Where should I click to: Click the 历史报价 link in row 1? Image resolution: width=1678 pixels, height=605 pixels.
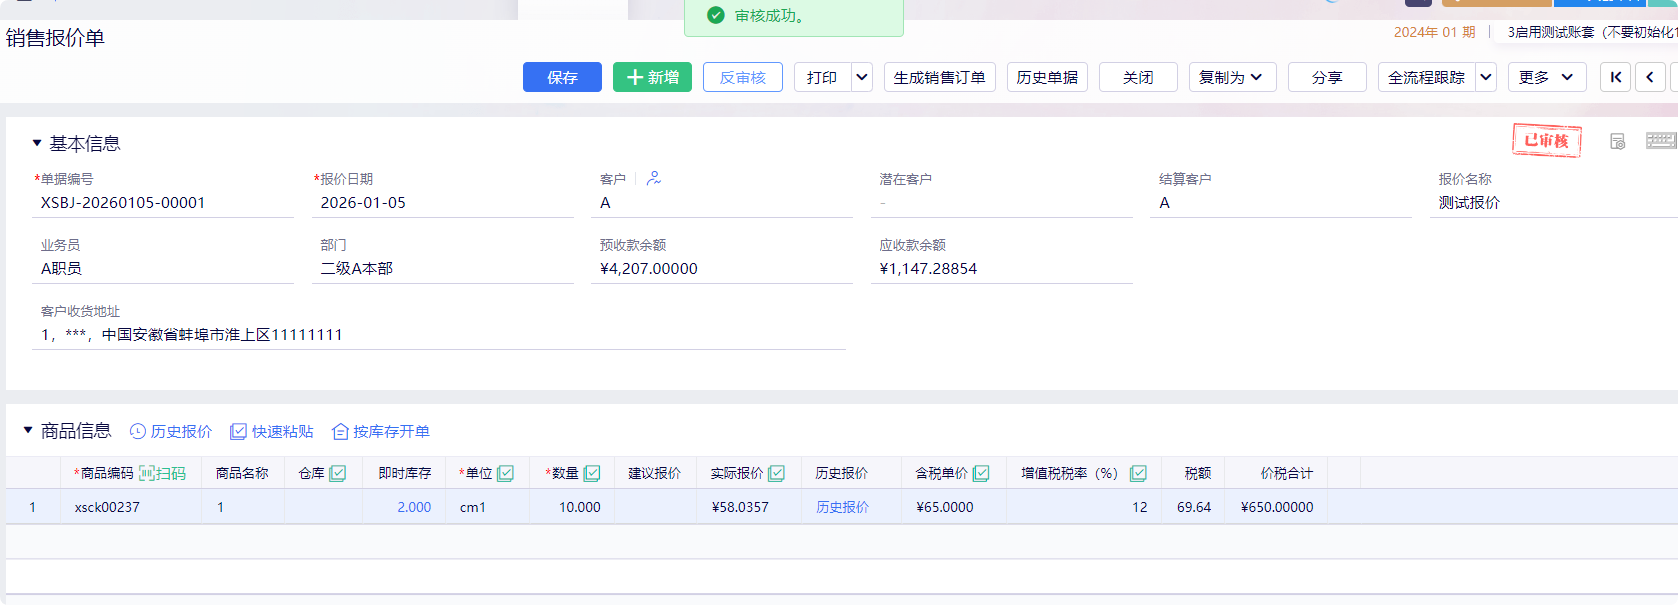pos(842,507)
